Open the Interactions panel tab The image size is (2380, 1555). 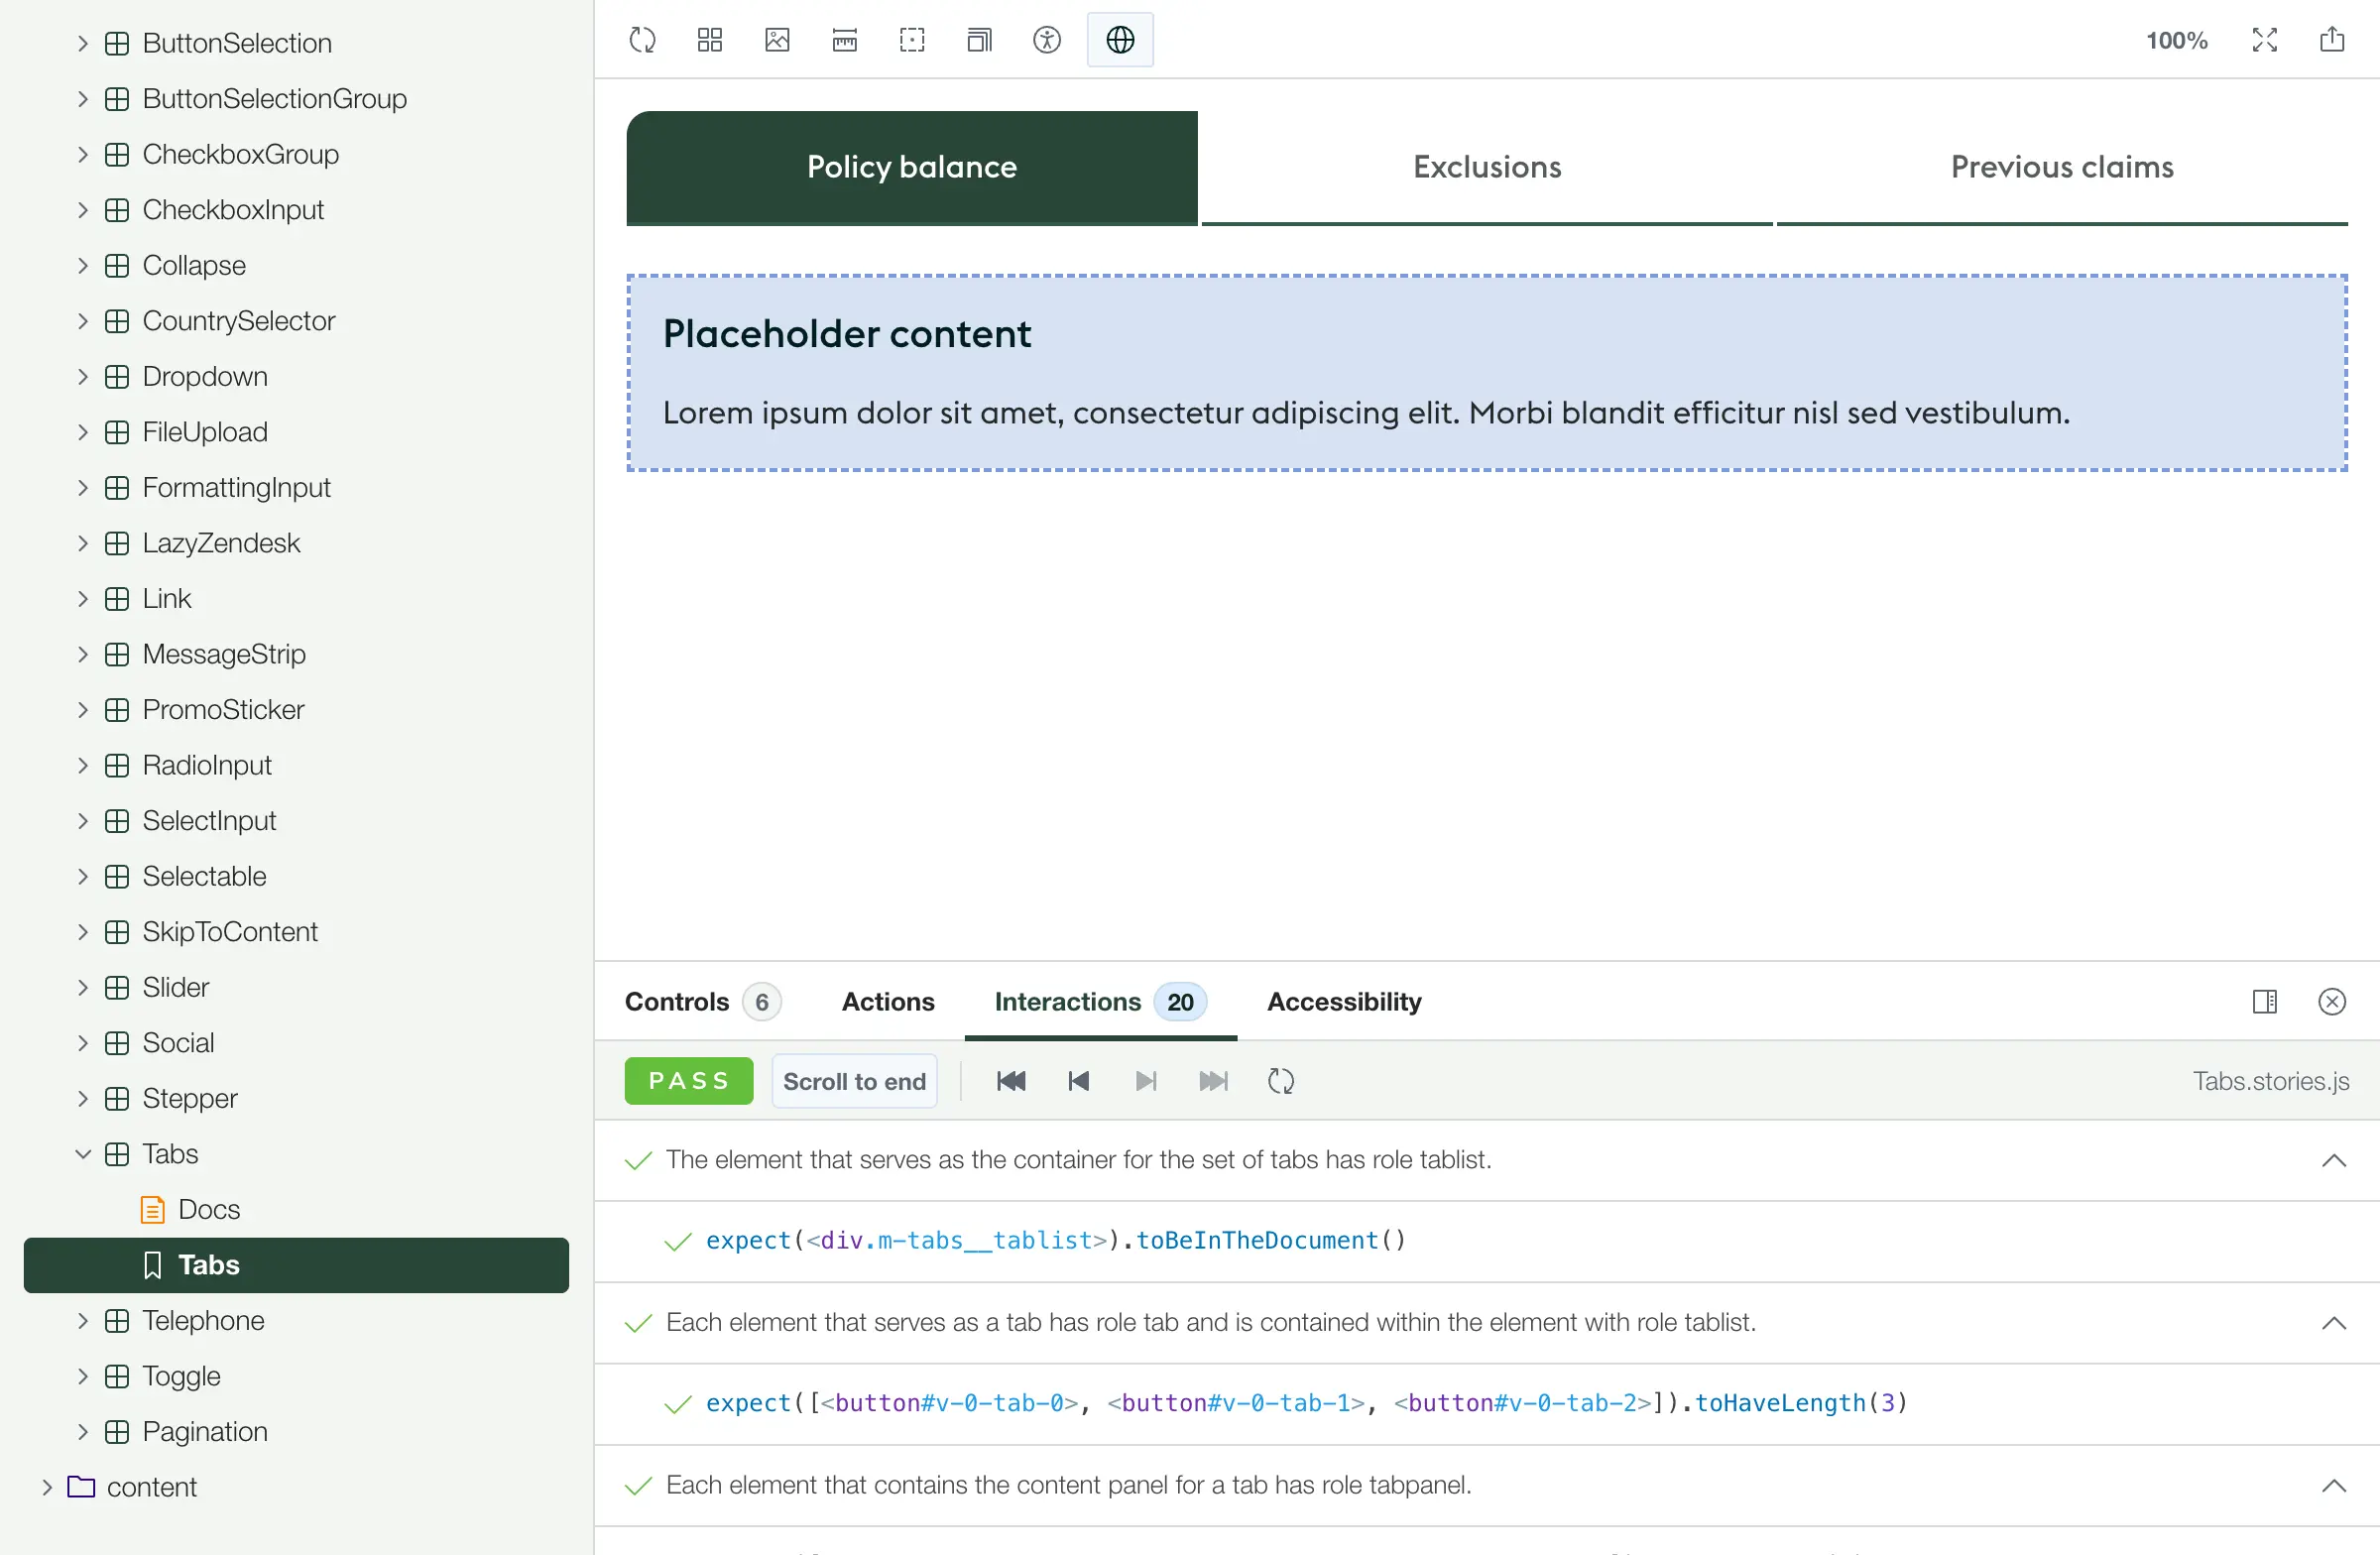pyautogui.click(x=1100, y=1002)
